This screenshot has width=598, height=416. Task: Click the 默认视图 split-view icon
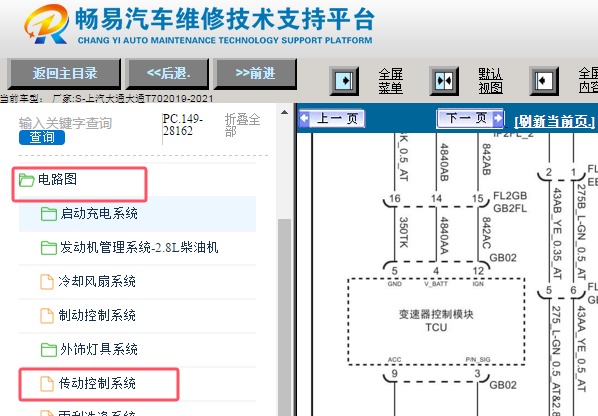(444, 81)
